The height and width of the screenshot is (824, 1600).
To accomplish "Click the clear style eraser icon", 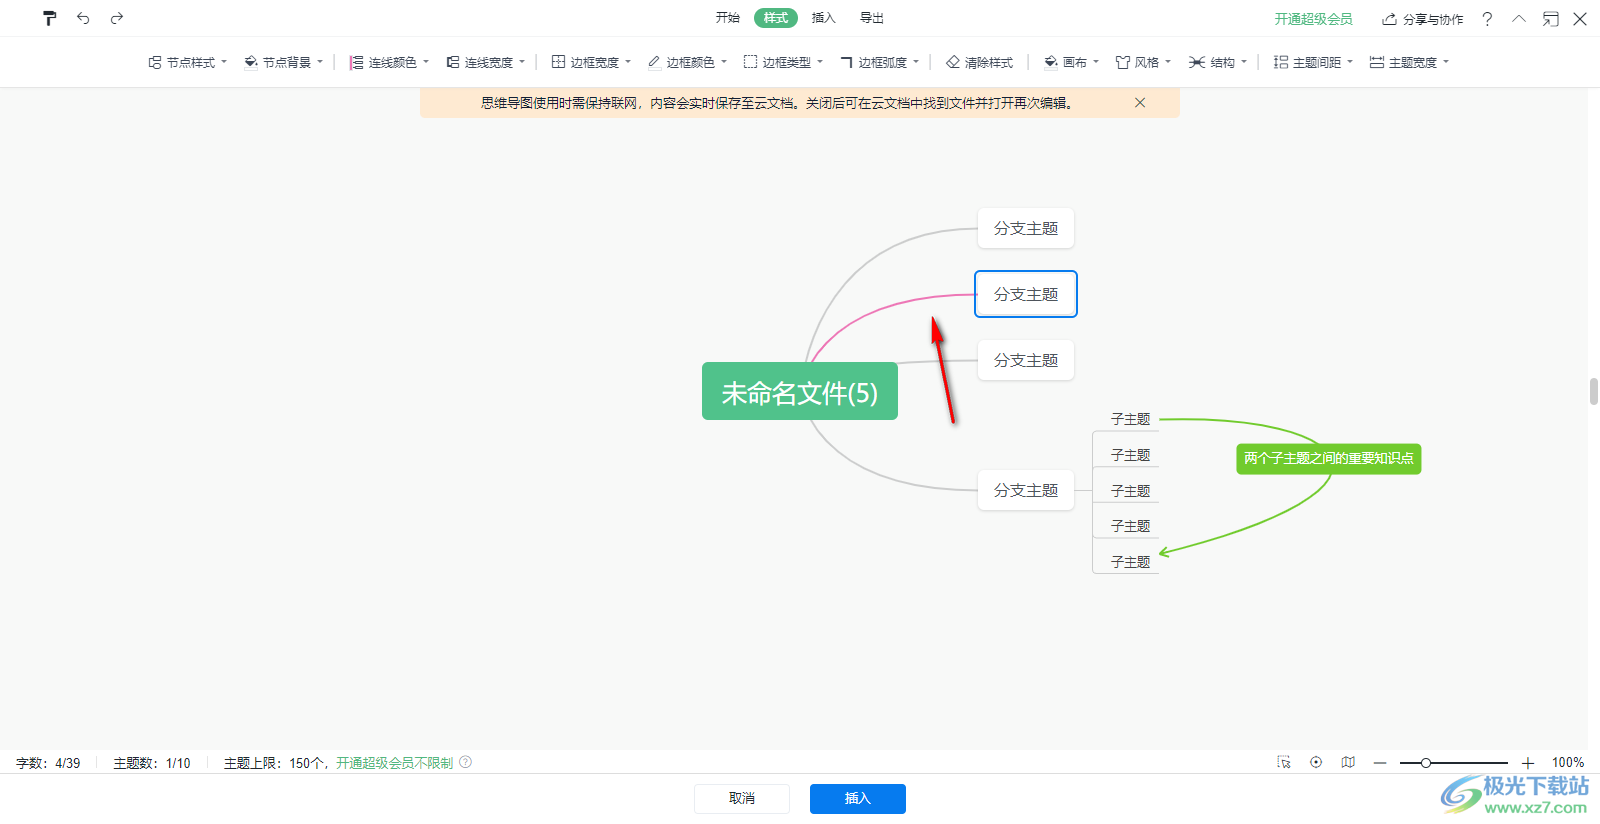I will click(x=953, y=62).
